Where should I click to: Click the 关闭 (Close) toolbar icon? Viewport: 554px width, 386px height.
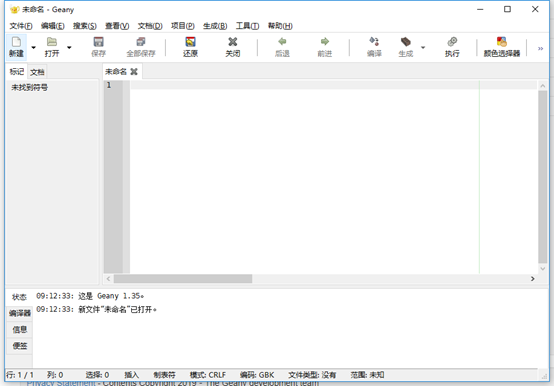click(x=232, y=42)
